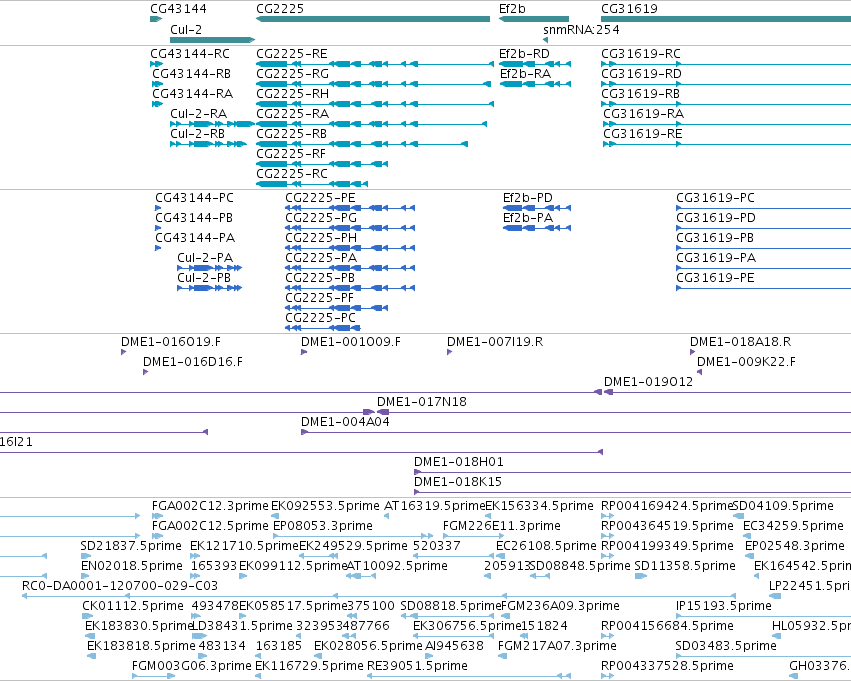Click transcript Cul-2-RB

coord(208,144)
